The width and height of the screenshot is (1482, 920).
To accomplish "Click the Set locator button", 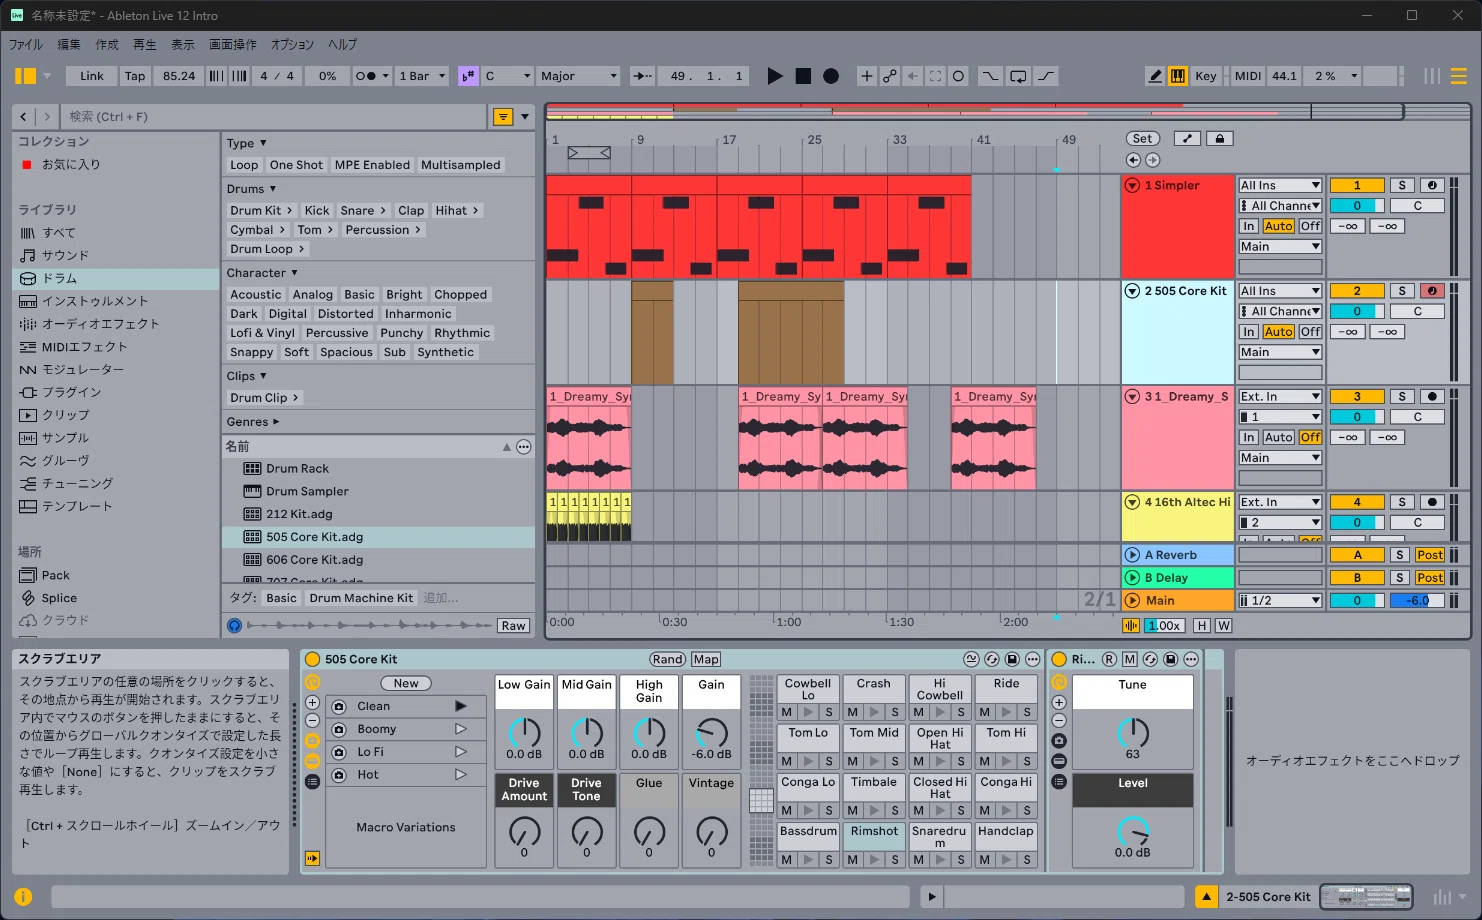I will 1142,139.
